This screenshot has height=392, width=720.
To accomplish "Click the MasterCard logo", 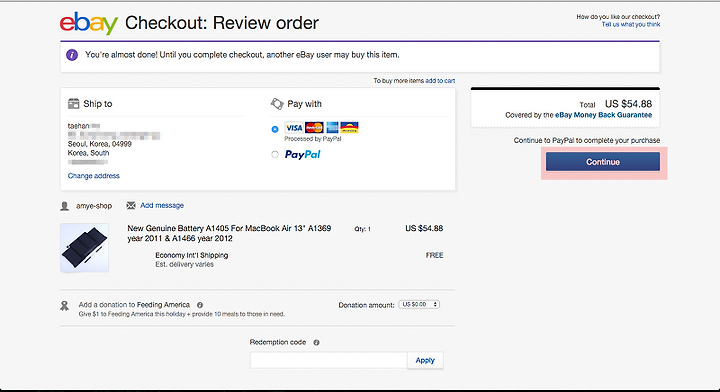I will coord(314,128).
